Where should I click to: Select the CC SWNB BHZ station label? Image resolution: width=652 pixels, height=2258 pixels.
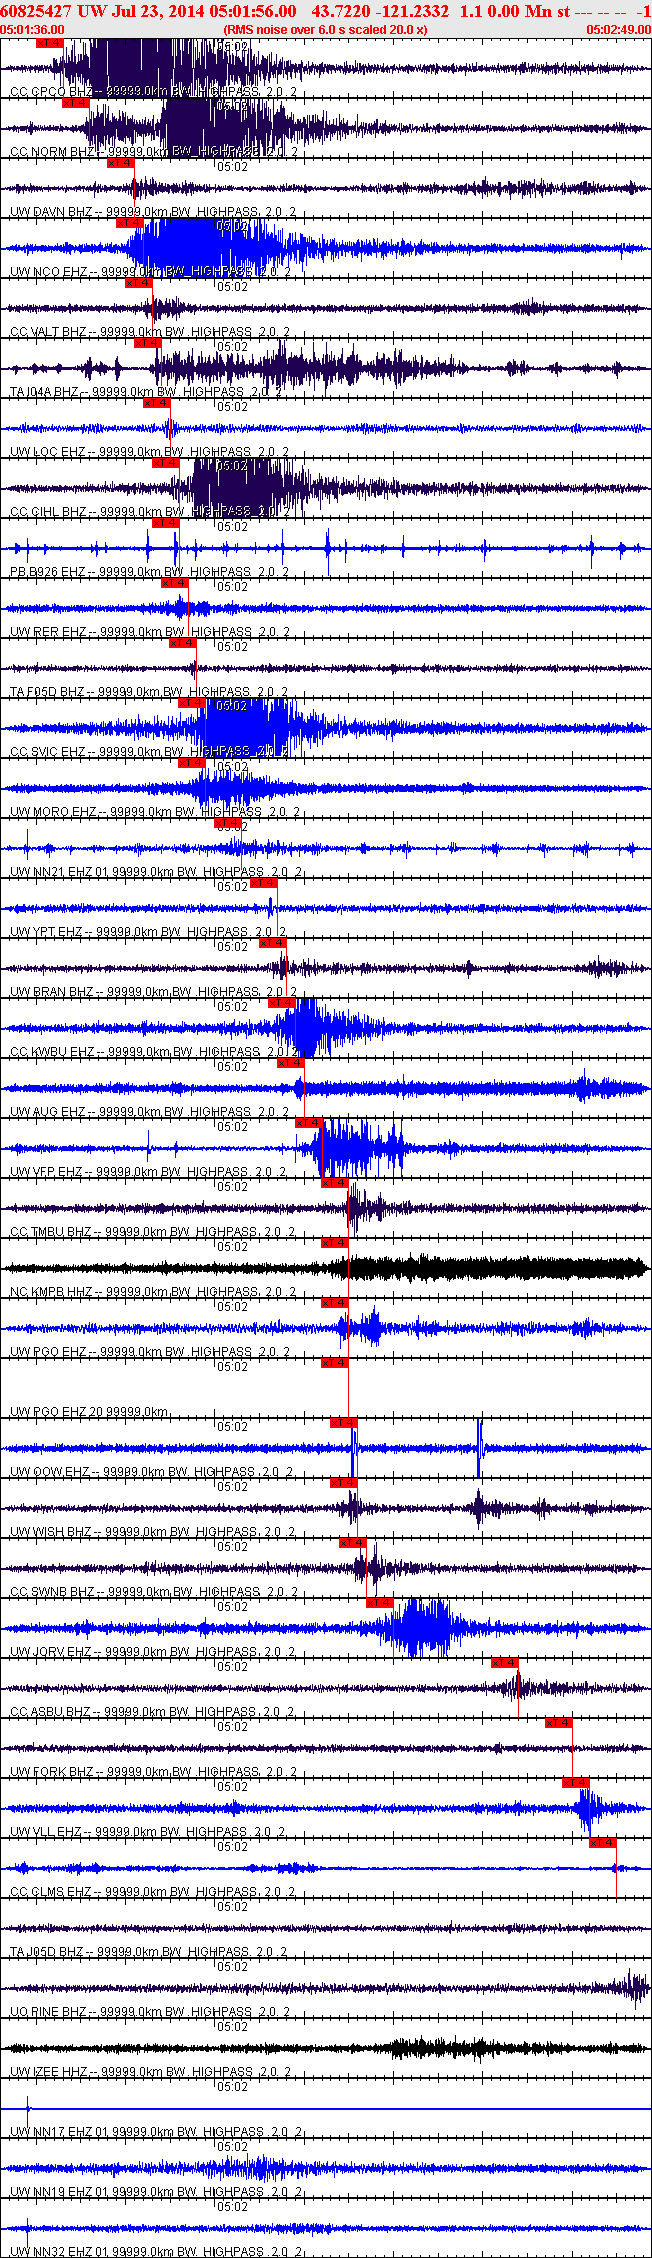pos(154,1592)
